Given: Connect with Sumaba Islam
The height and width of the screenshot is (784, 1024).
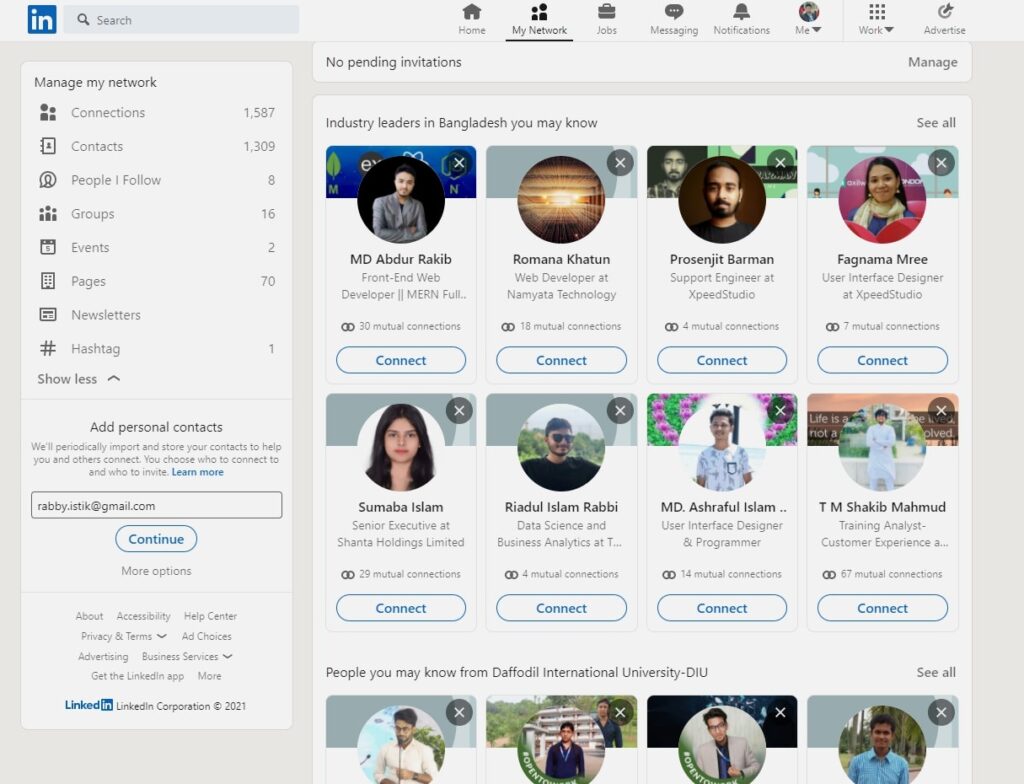Looking at the screenshot, I should coord(401,608).
